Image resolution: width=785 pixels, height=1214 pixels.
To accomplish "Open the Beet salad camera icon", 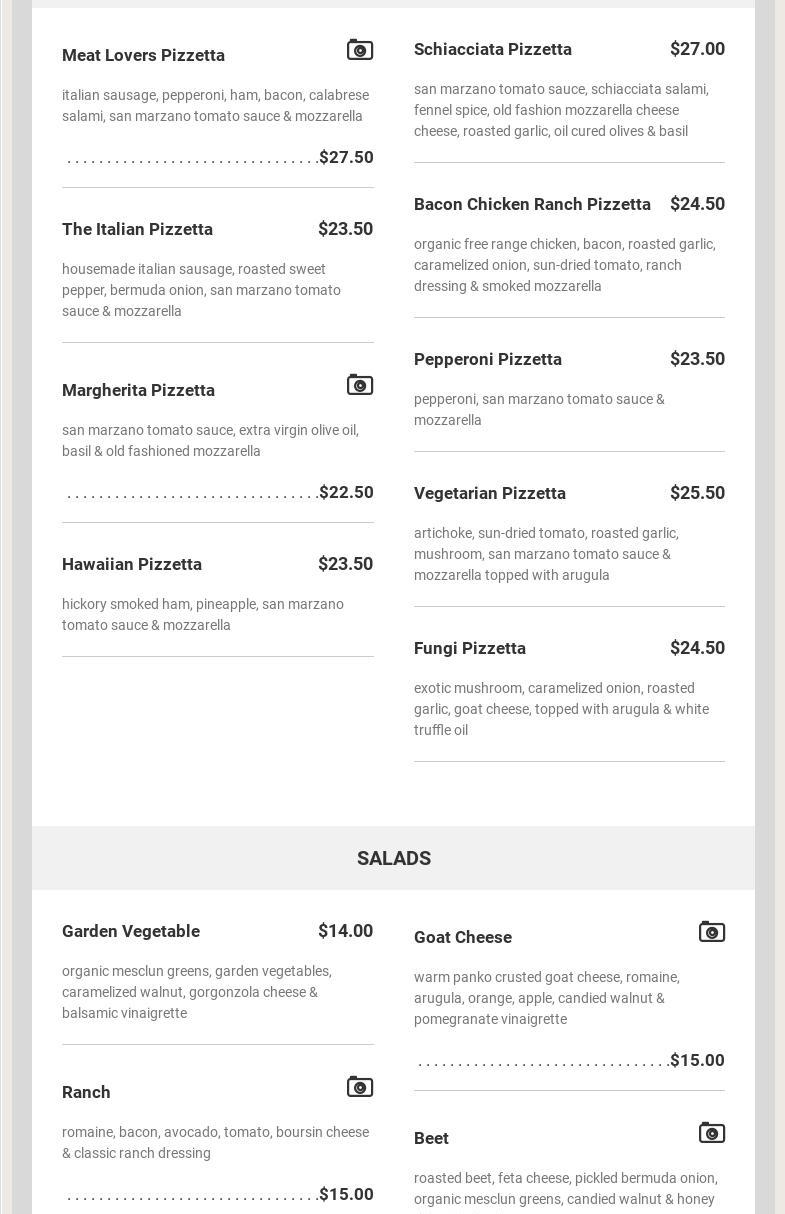I will (x=711, y=1133).
